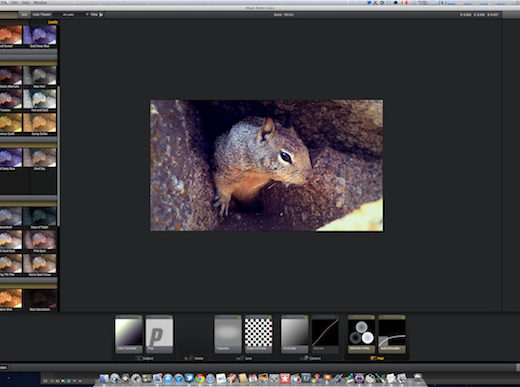
Task: Open Finder from the Dock
Action: (x=104, y=378)
